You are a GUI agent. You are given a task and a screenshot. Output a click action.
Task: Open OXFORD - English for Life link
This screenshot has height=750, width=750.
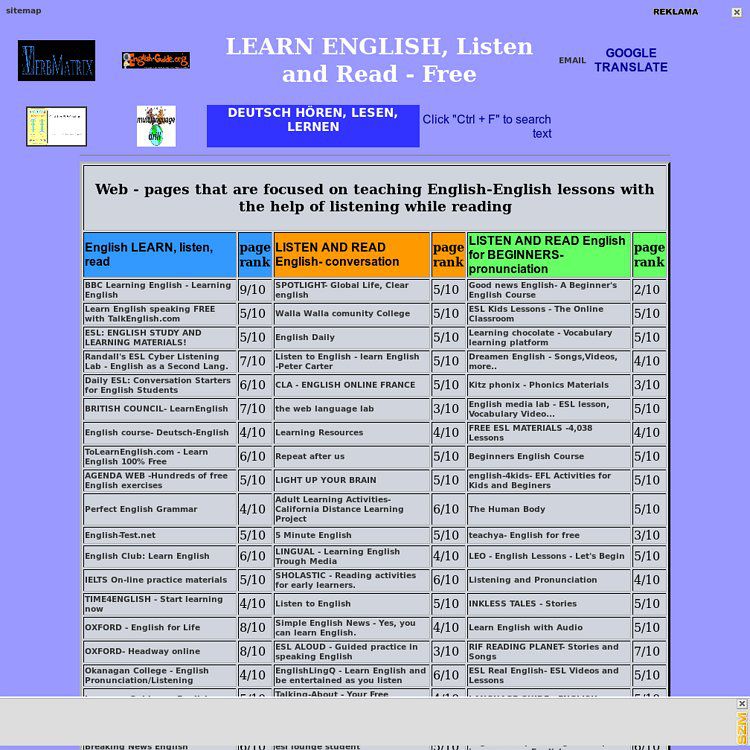point(142,628)
